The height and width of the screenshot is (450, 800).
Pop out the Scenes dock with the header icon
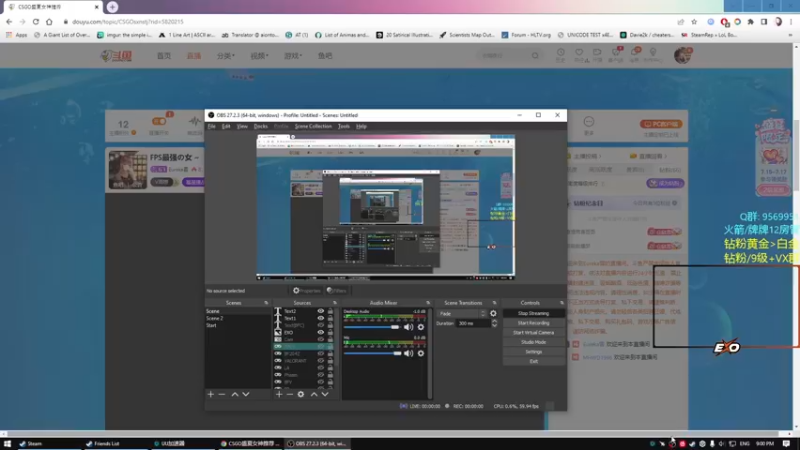(266, 303)
